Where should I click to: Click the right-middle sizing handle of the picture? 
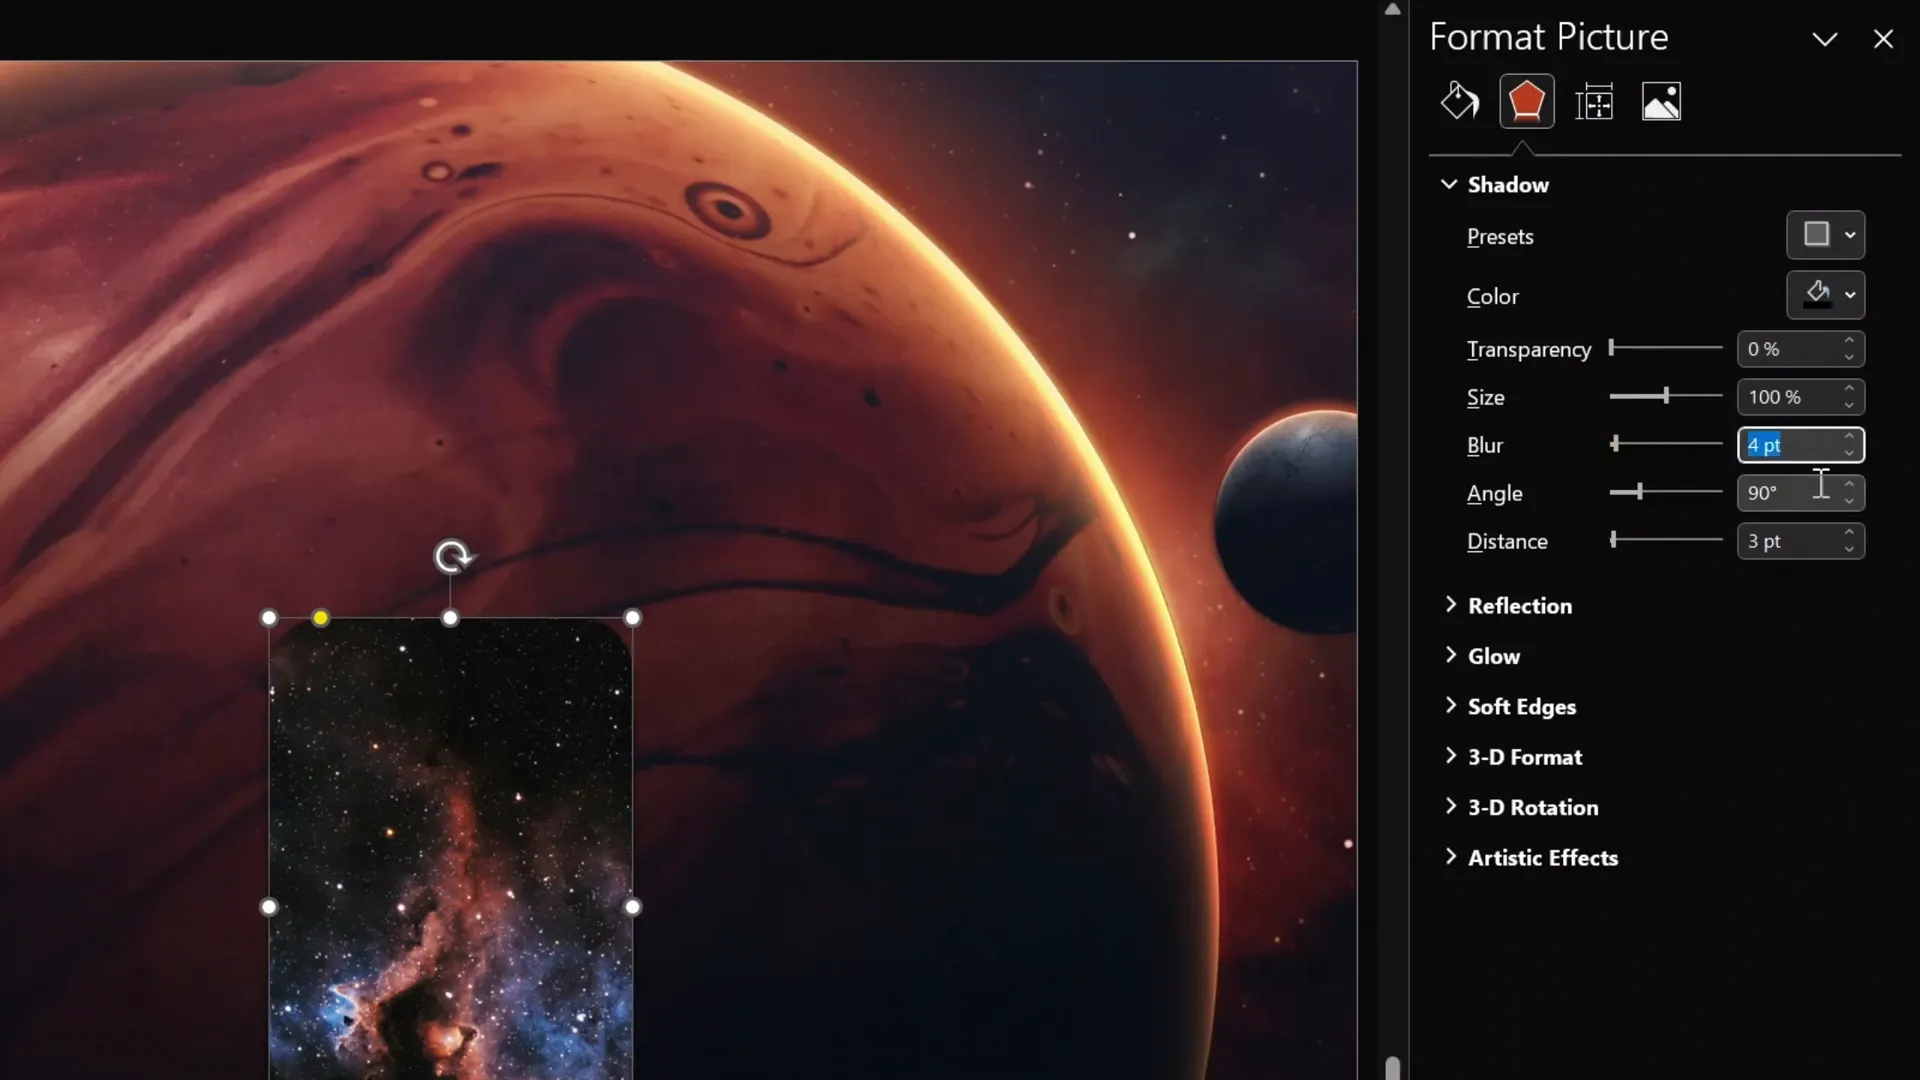pyautogui.click(x=632, y=907)
